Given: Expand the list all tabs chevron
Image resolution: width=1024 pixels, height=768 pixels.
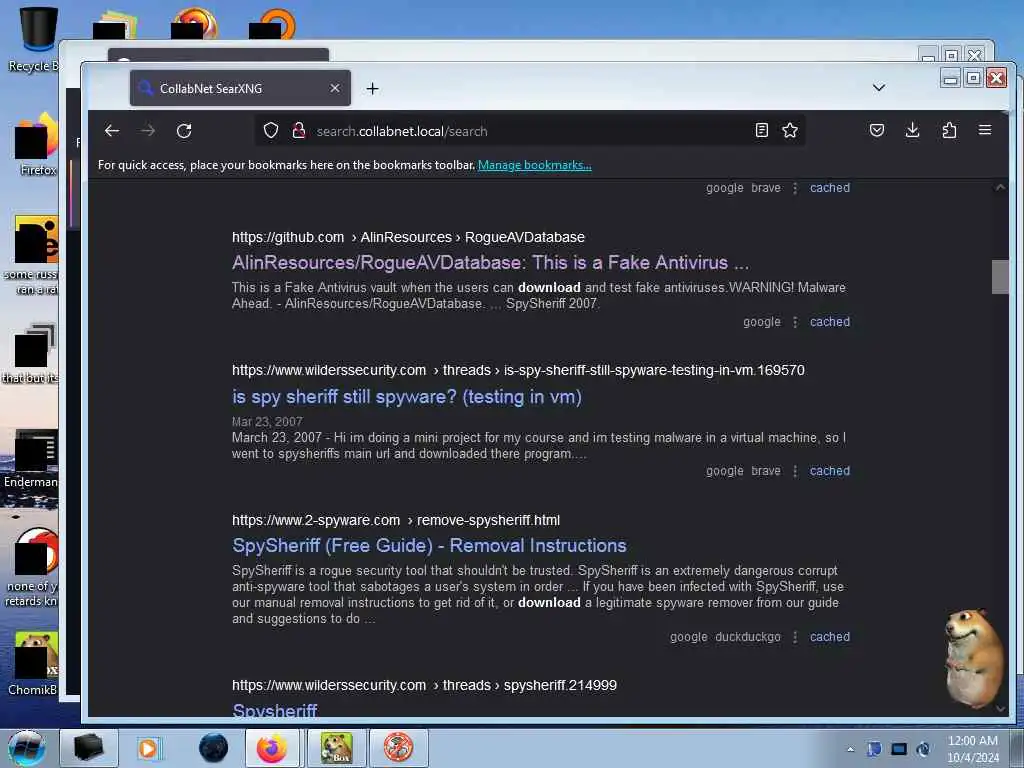Looking at the screenshot, I should click(879, 88).
